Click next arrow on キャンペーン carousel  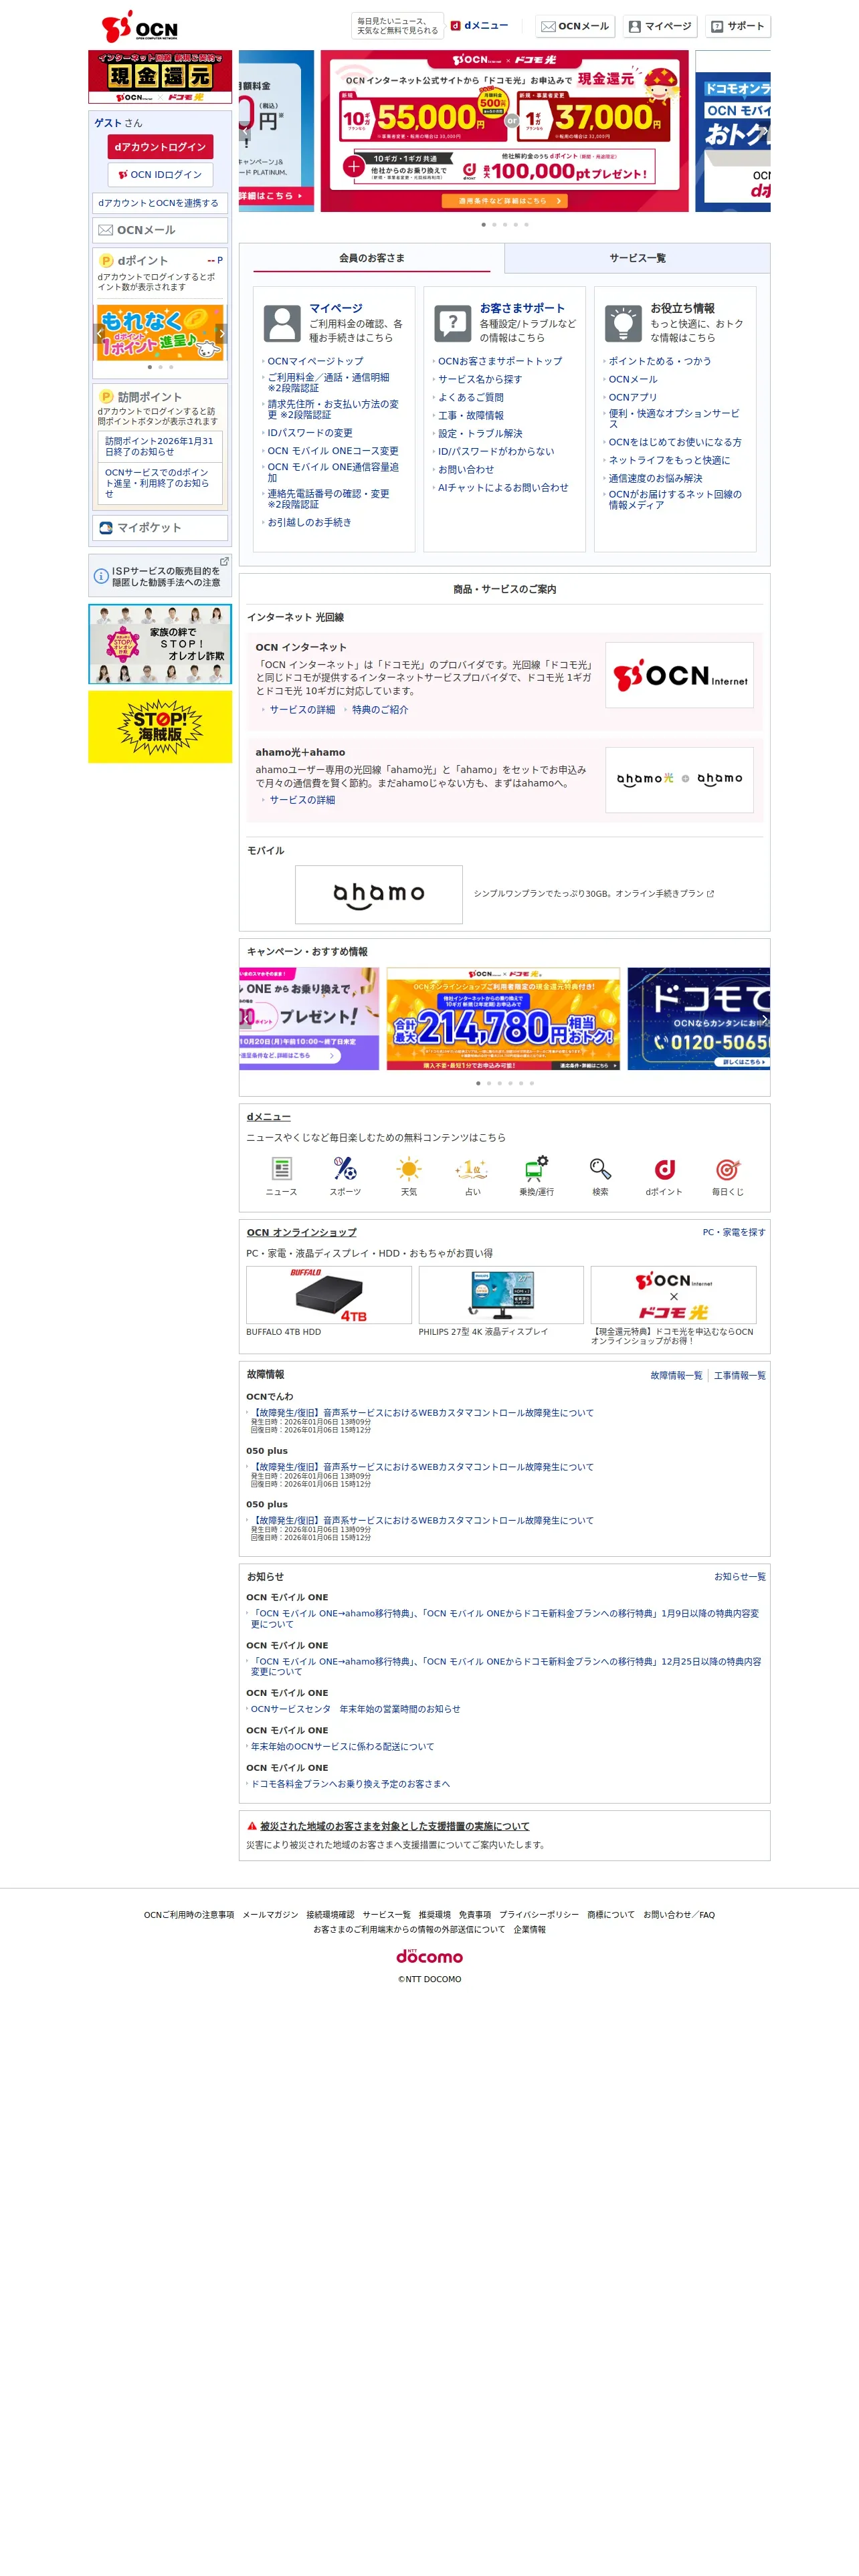pyautogui.click(x=764, y=1019)
